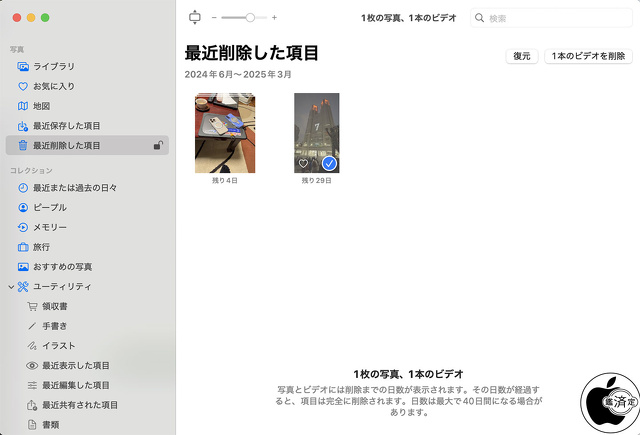The width and height of the screenshot is (640, 435).
Task: Deselect the blue checkmark on video thumbnail
Action: point(329,163)
